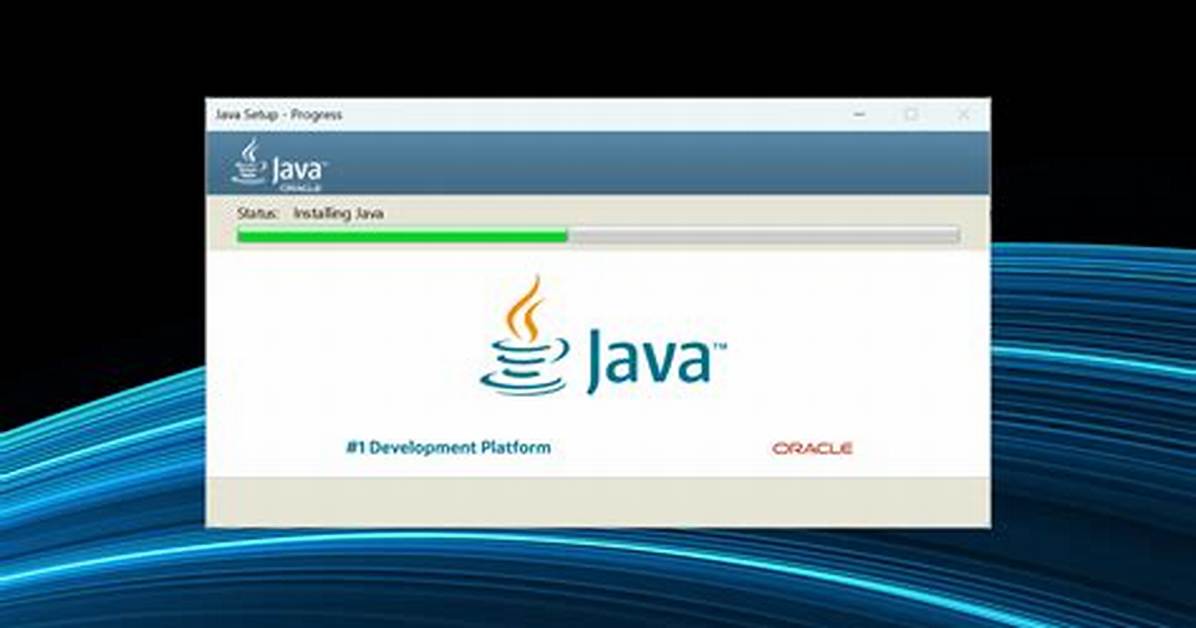Click the installation progress bar
Image resolution: width=1196 pixels, height=628 pixels.
tap(598, 236)
